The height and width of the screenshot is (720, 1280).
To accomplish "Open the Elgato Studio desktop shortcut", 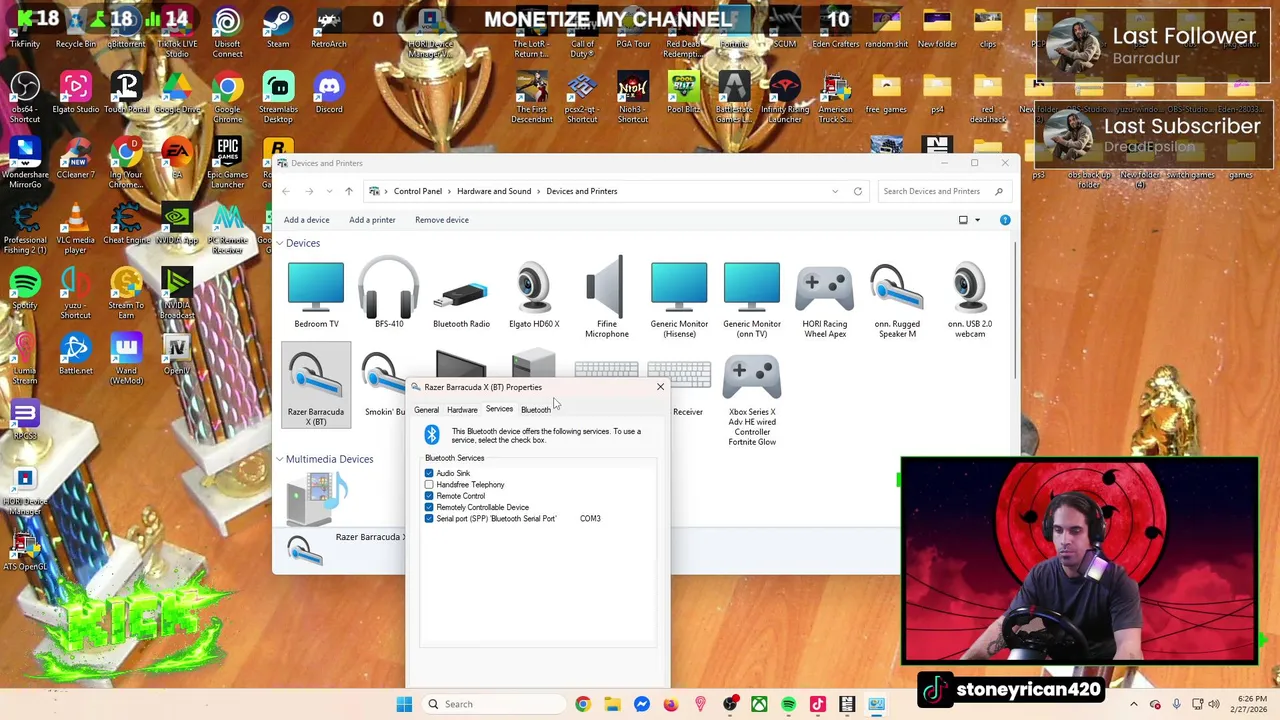I will [x=75, y=93].
